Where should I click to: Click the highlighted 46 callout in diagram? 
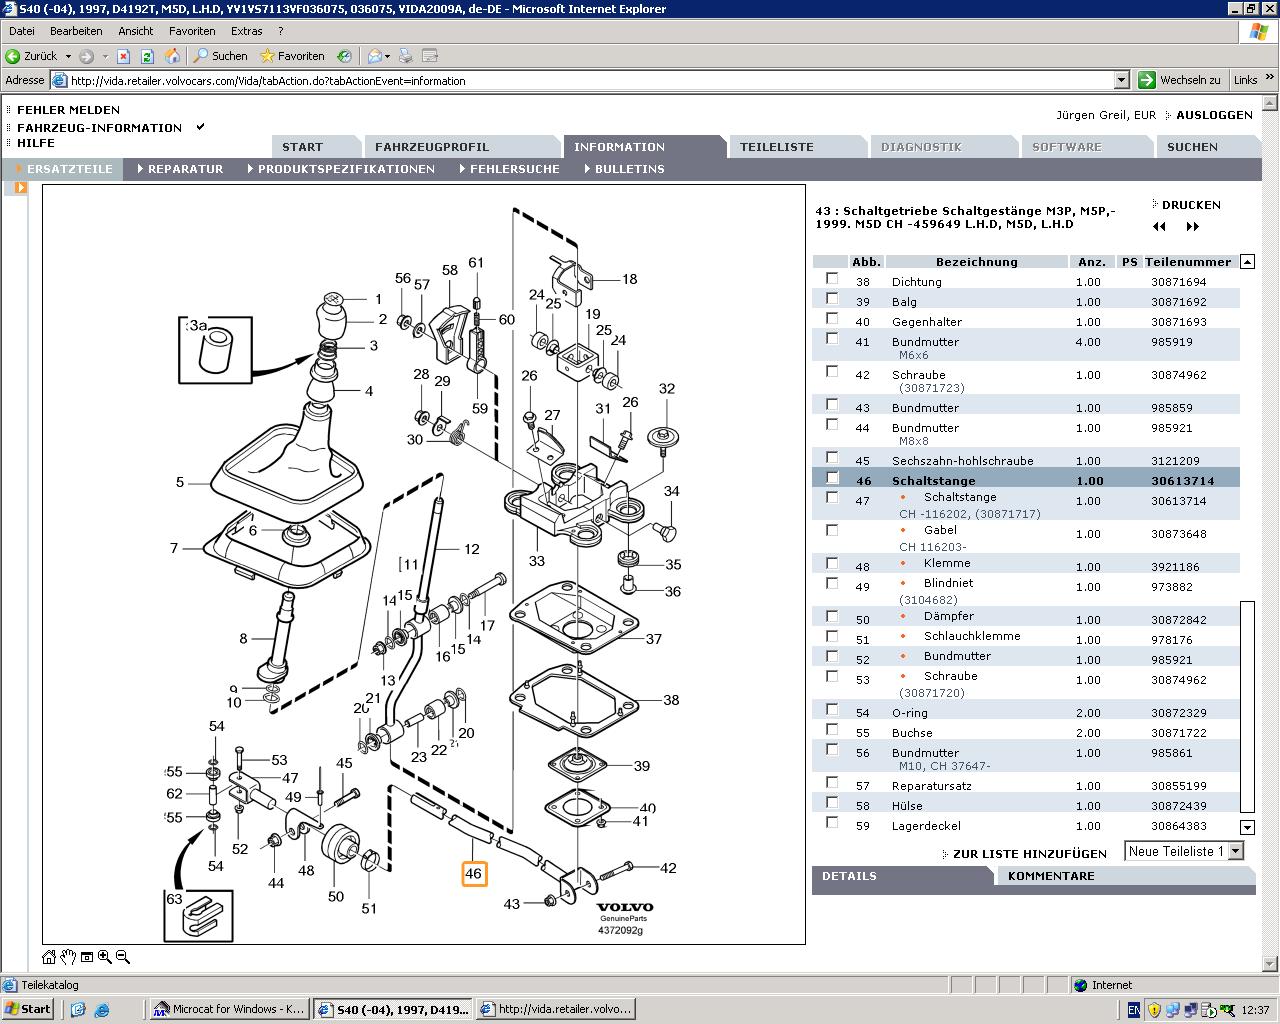pyautogui.click(x=474, y=874)
